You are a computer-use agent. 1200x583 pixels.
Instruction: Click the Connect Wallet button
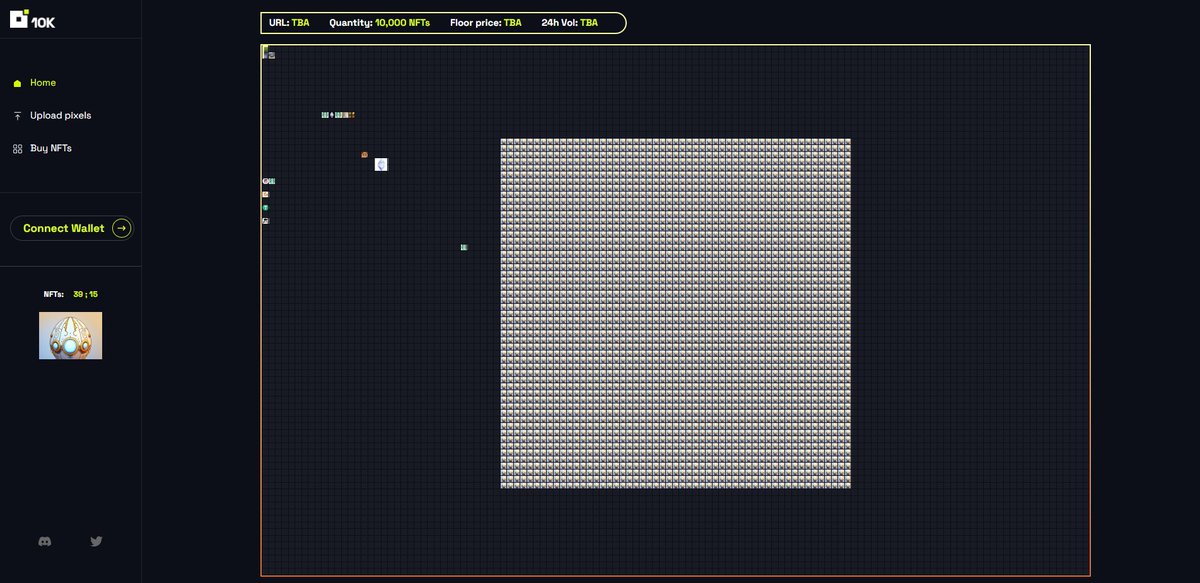pyautogui.click(x=71, y=228)
